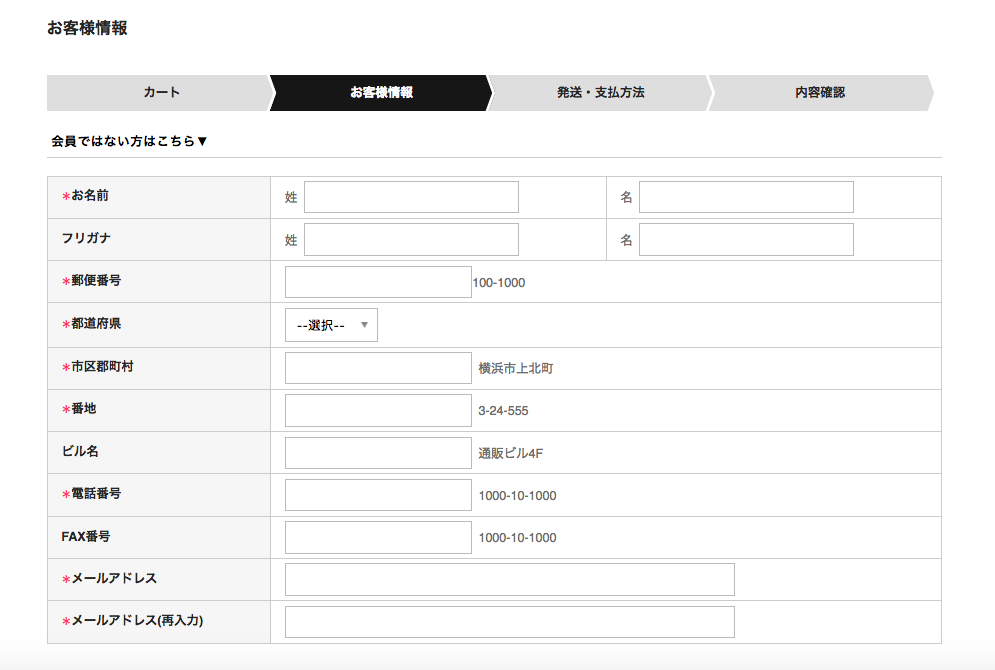Click the *メールアドレス(再入力) row label
Screen dimensions: 995x670
(133, 621)
